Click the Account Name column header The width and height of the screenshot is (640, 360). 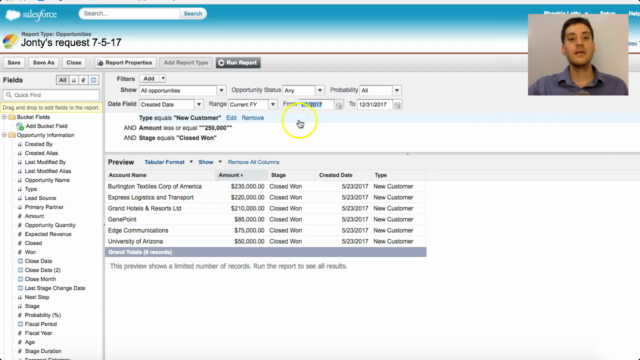[160, 175]
